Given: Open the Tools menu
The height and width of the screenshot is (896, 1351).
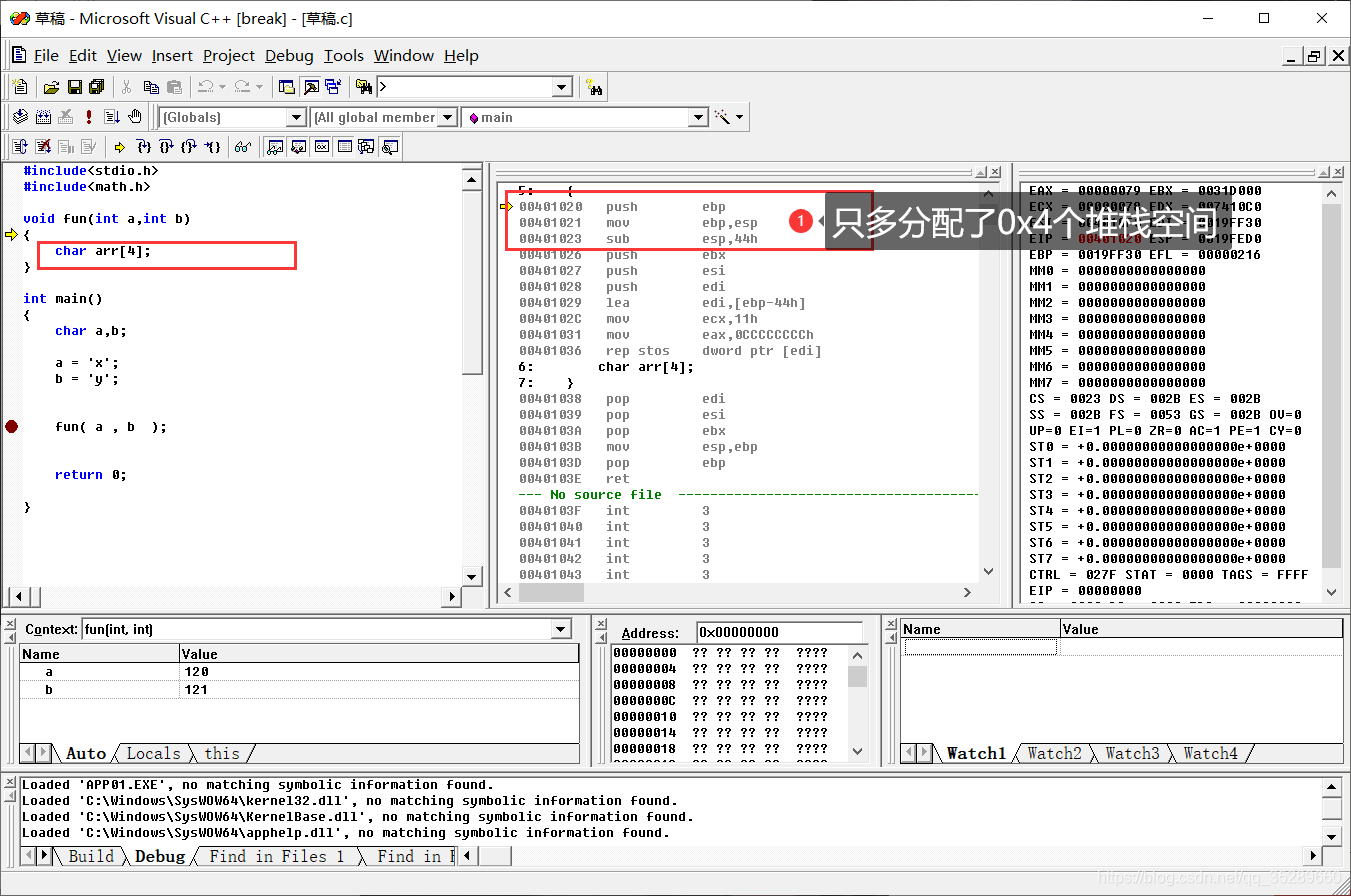Looking at the screenshot, I should 343,56.
